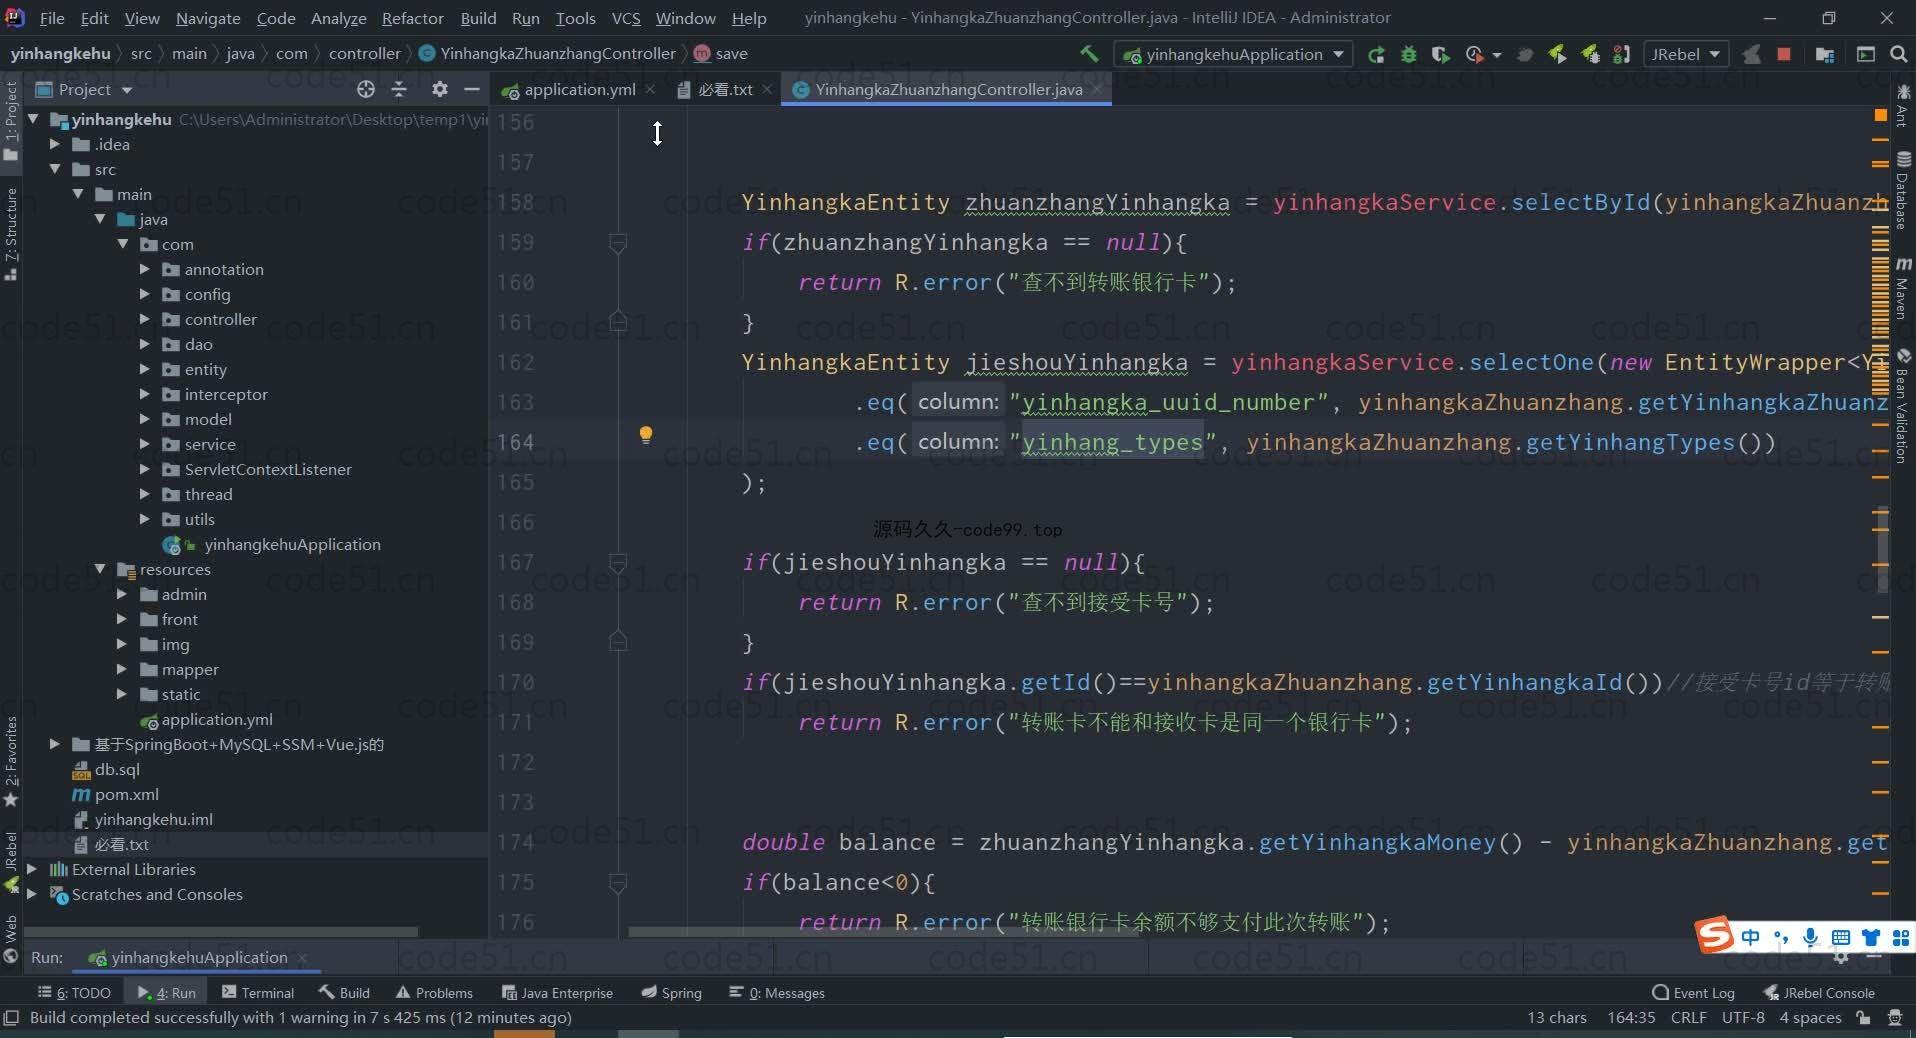Open the Structure side tool window
The image size is (1916, 1038).
click(x=11, y=233)
